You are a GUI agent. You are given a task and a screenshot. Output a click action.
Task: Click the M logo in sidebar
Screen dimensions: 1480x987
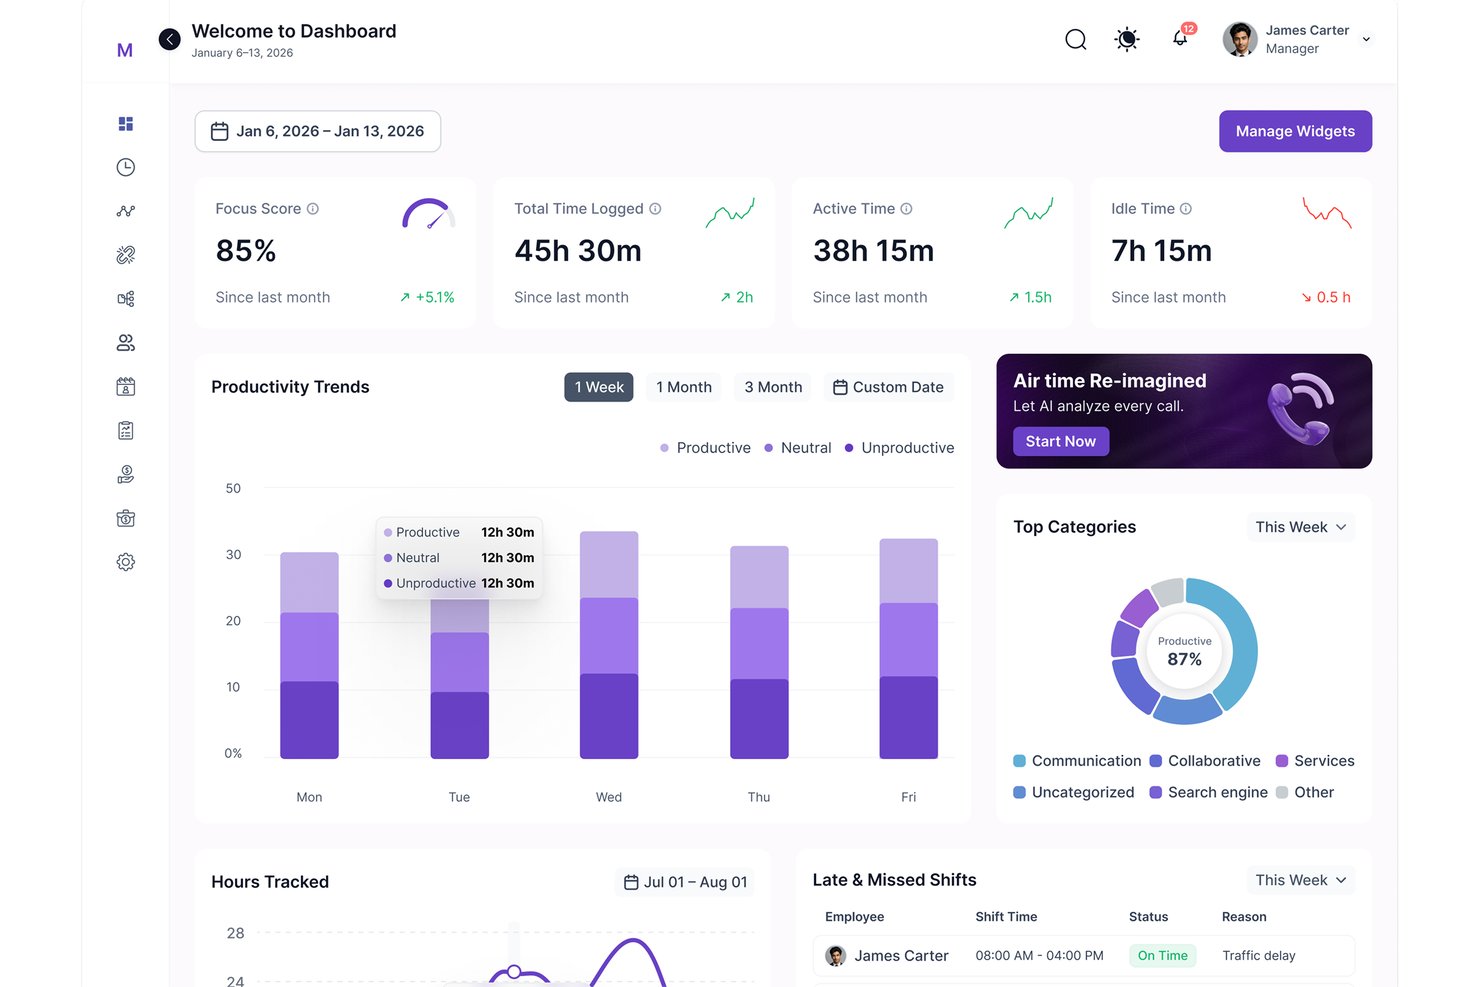coord(125,50)
